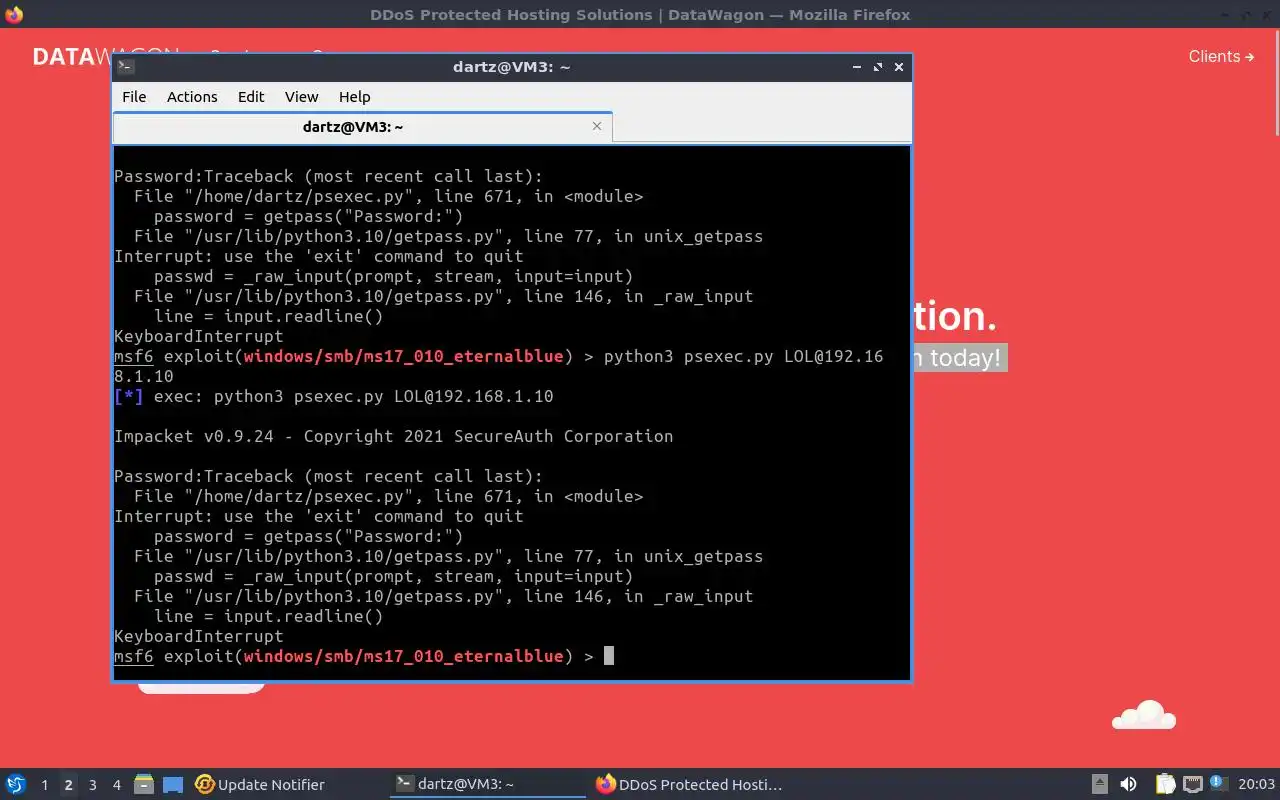Click the DataWagon logo in Firefox page

coord(72,57)
